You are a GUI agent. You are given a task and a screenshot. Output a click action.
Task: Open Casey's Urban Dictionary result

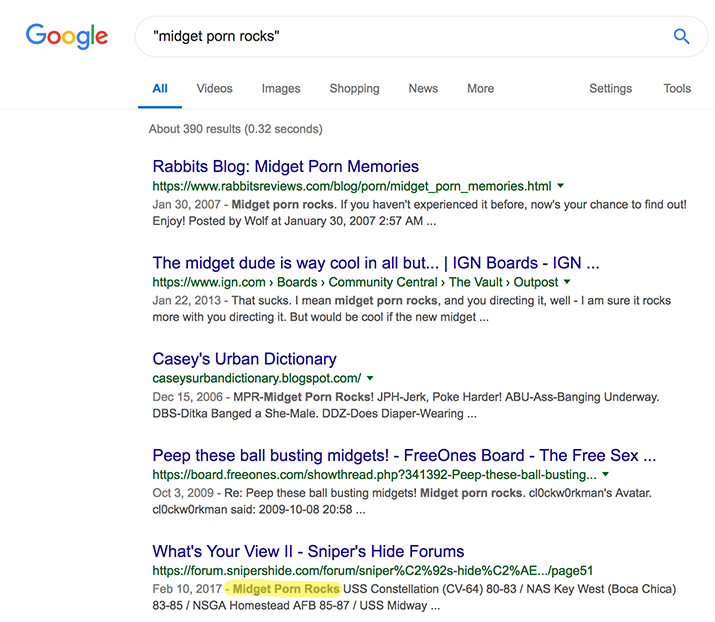point(244,359)
